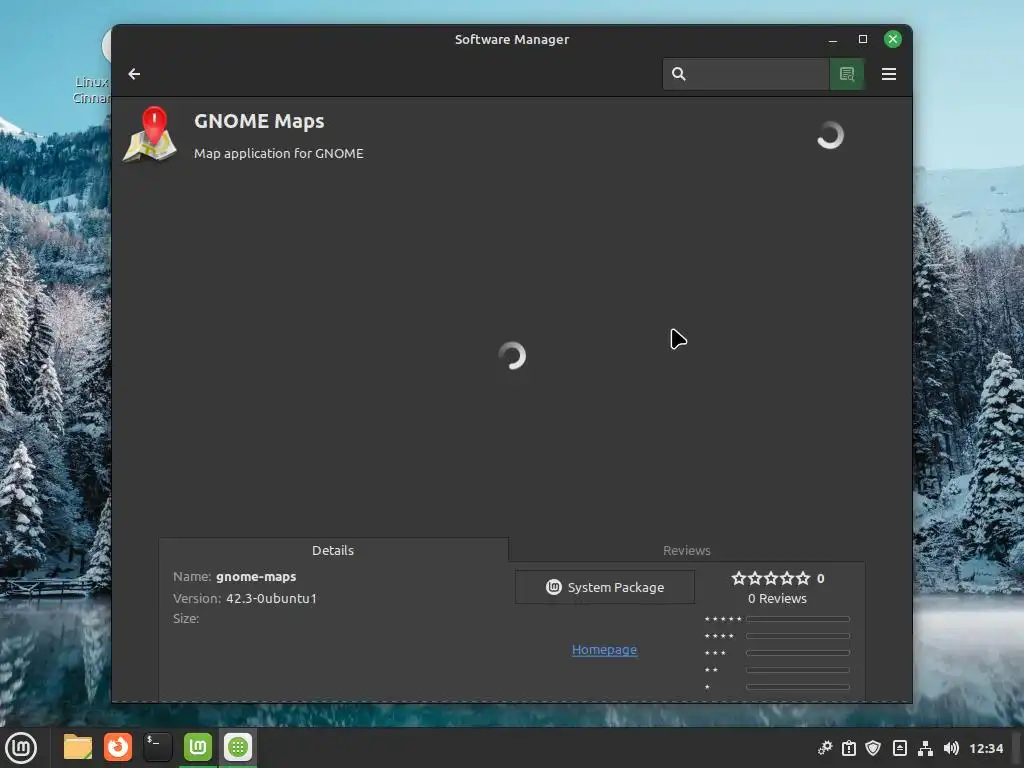This screenshot has width=1024, height=768.
Task: Click version 42.3-0ubuntu1 text
Action: tap(271, 598)
